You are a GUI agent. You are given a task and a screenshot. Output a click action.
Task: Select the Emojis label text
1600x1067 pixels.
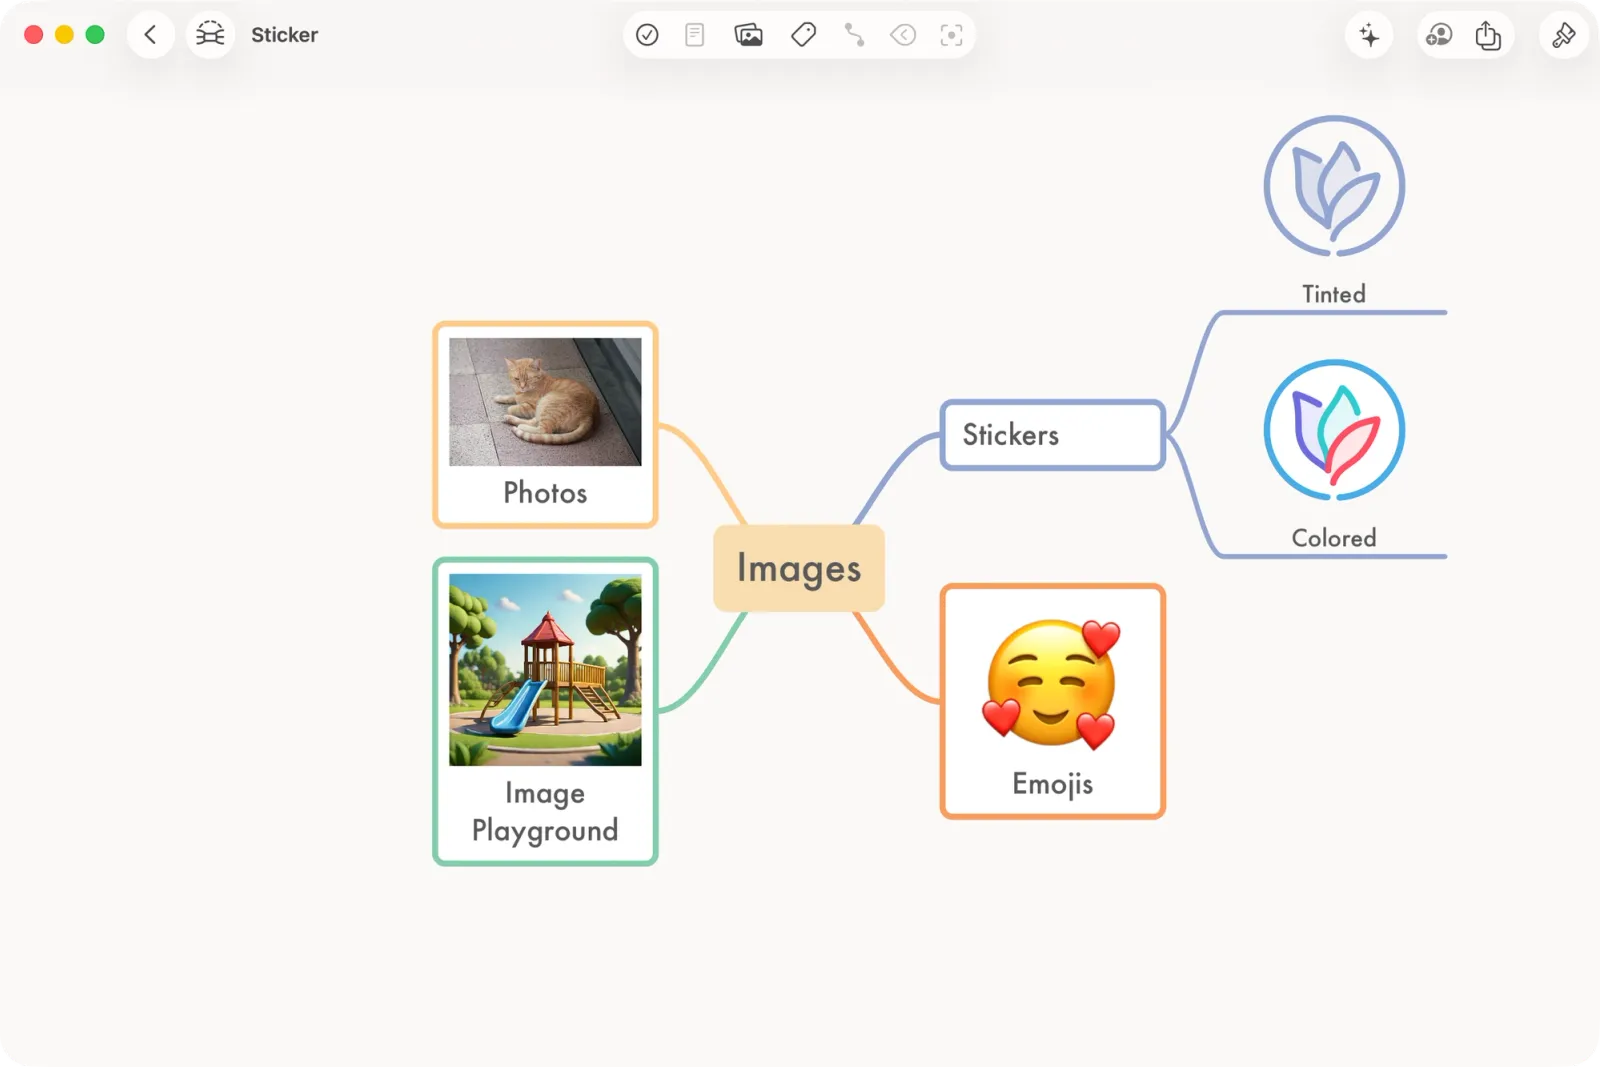point(1052,784)
